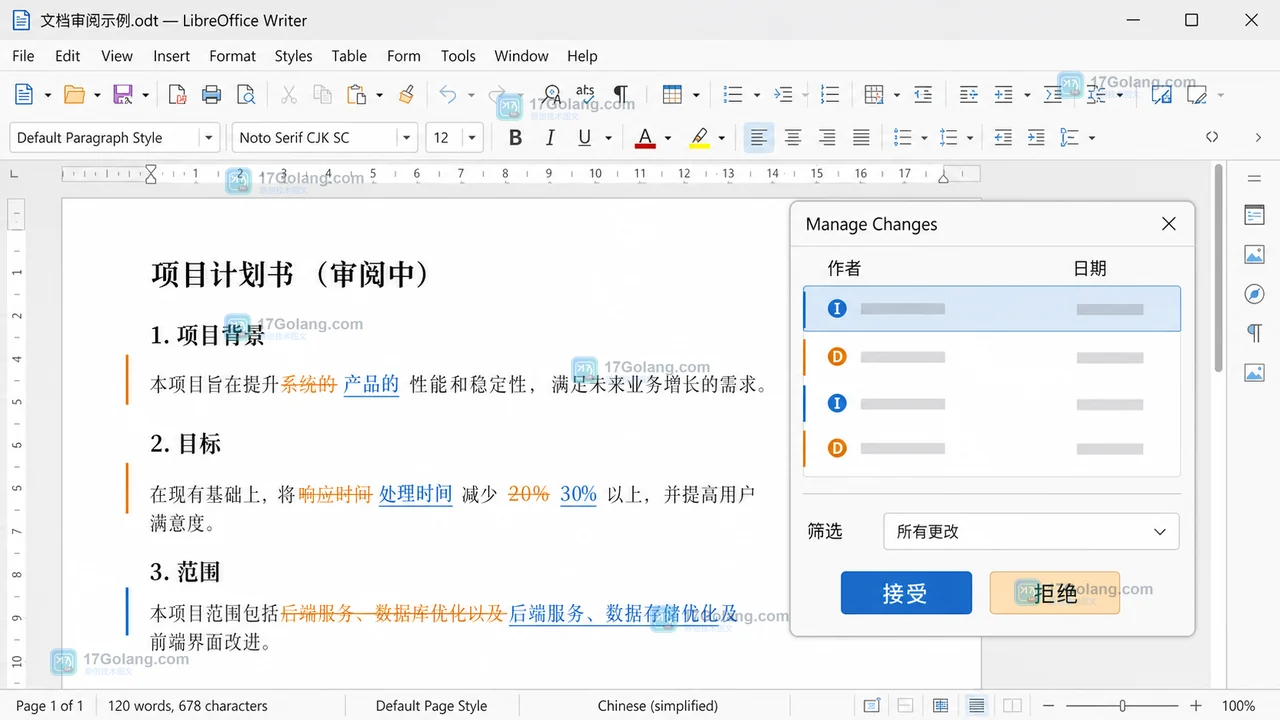Image resolution: width=1280 pixels, height=720 pixels.
Task: Open the Format menu
Action: [233, 56]
